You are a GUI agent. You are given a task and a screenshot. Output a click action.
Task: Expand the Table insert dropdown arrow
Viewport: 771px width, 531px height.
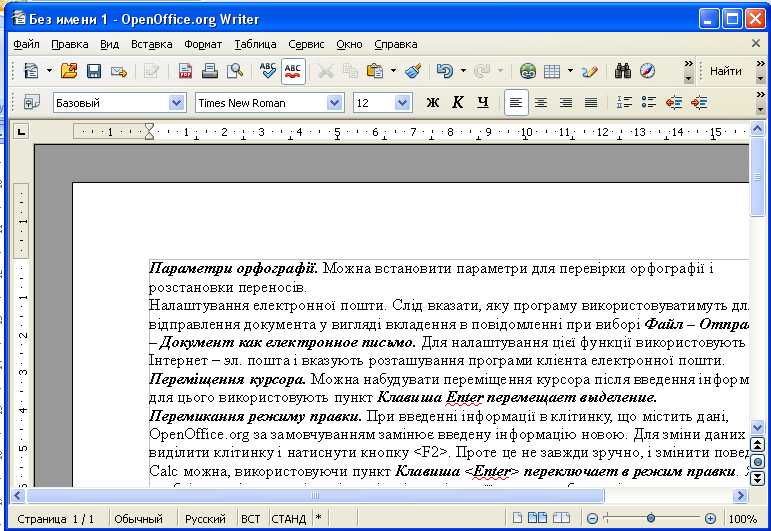pos(570,71)
